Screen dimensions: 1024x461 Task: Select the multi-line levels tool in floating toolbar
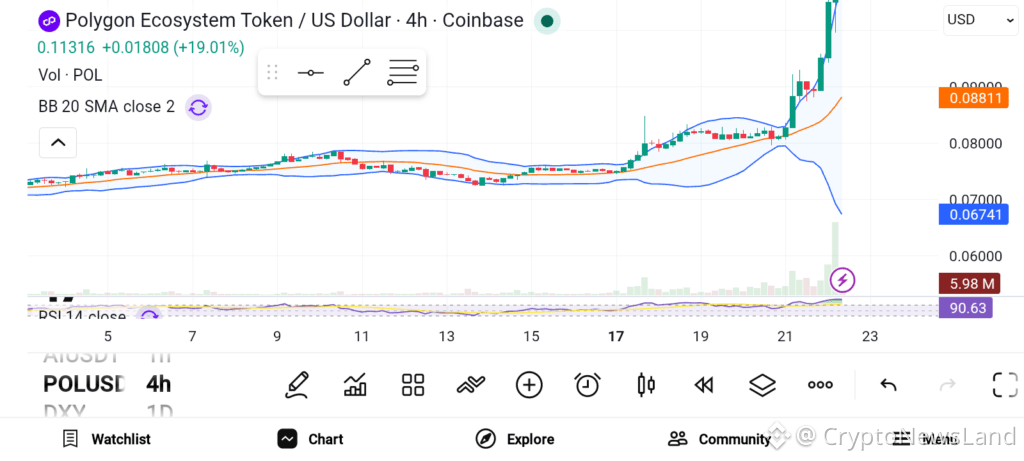[x=403, y=72]
